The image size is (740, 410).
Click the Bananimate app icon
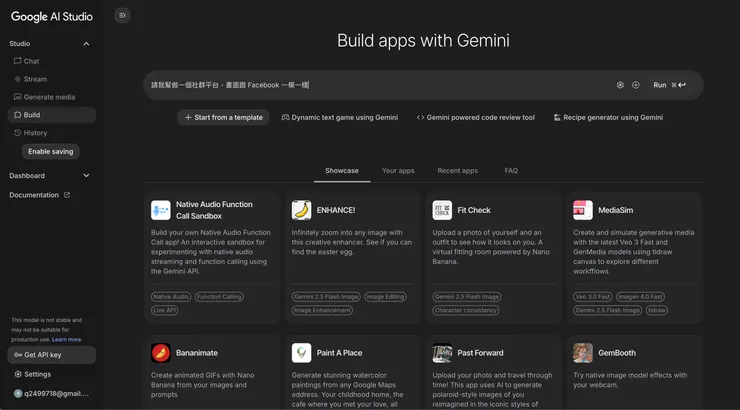tap(161, 353)
